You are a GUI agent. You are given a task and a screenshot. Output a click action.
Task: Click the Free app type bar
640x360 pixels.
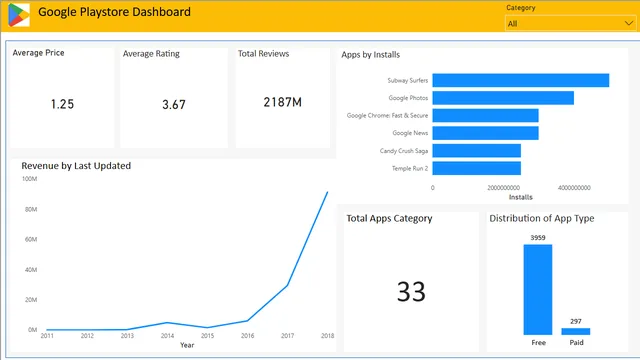click(x=538, y=290)
